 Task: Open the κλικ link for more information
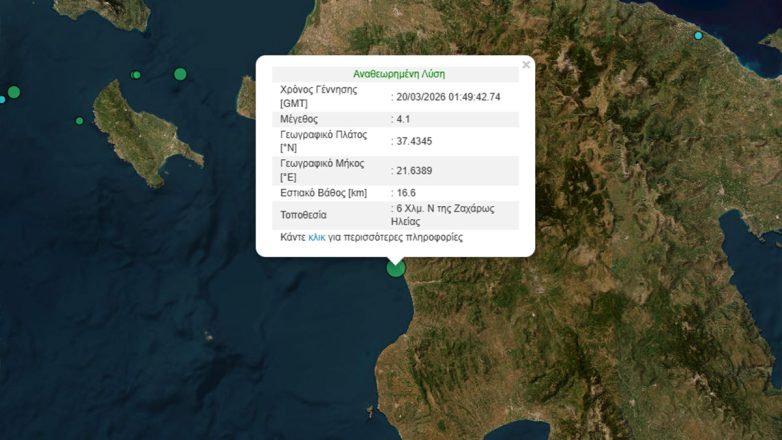tap(317, 238)
